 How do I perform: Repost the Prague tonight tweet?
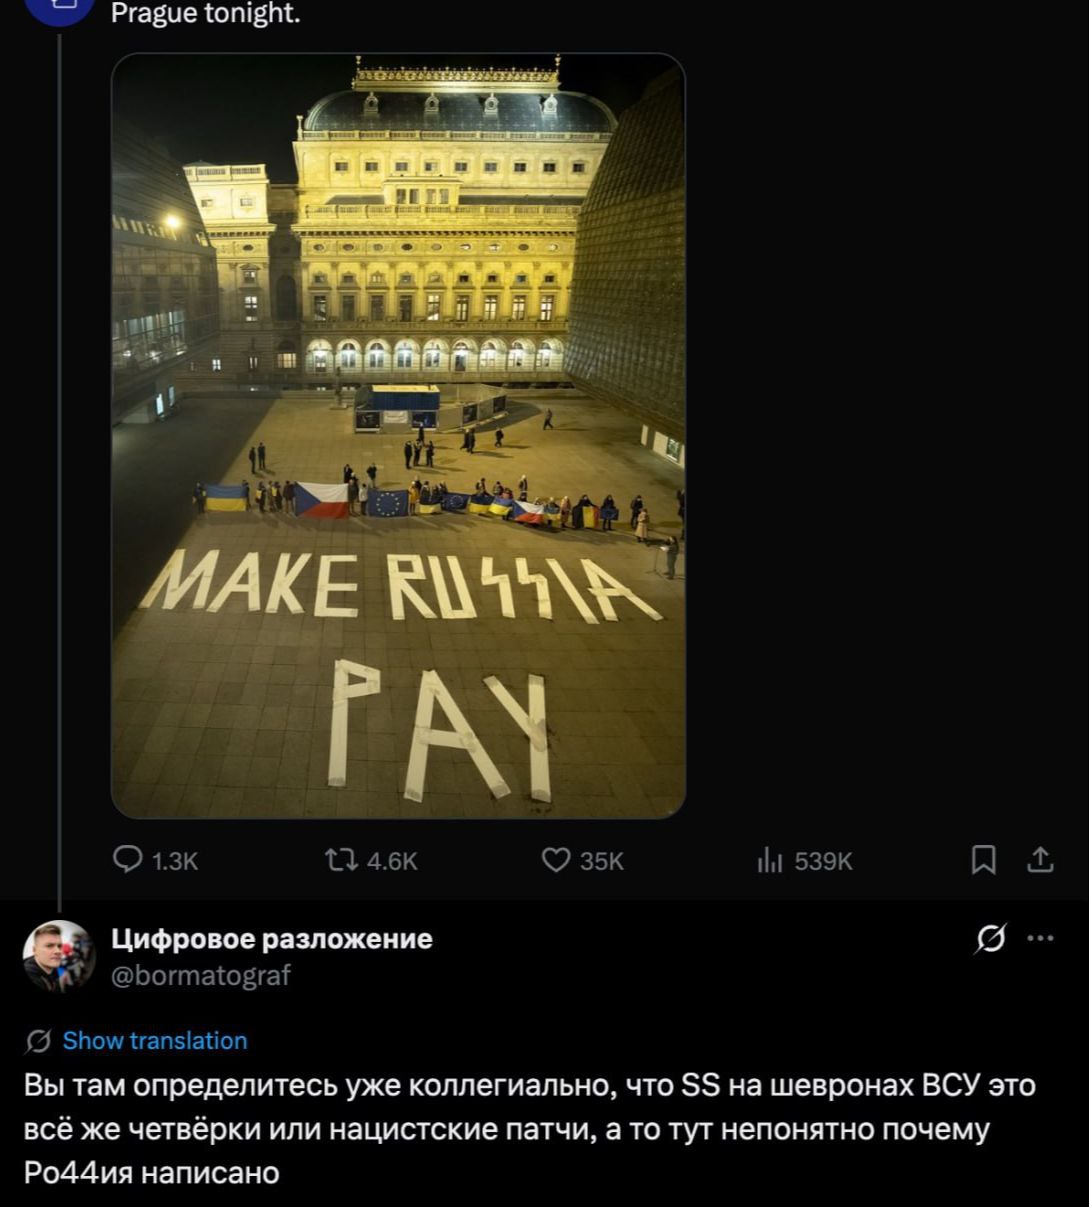click(336, 860)
